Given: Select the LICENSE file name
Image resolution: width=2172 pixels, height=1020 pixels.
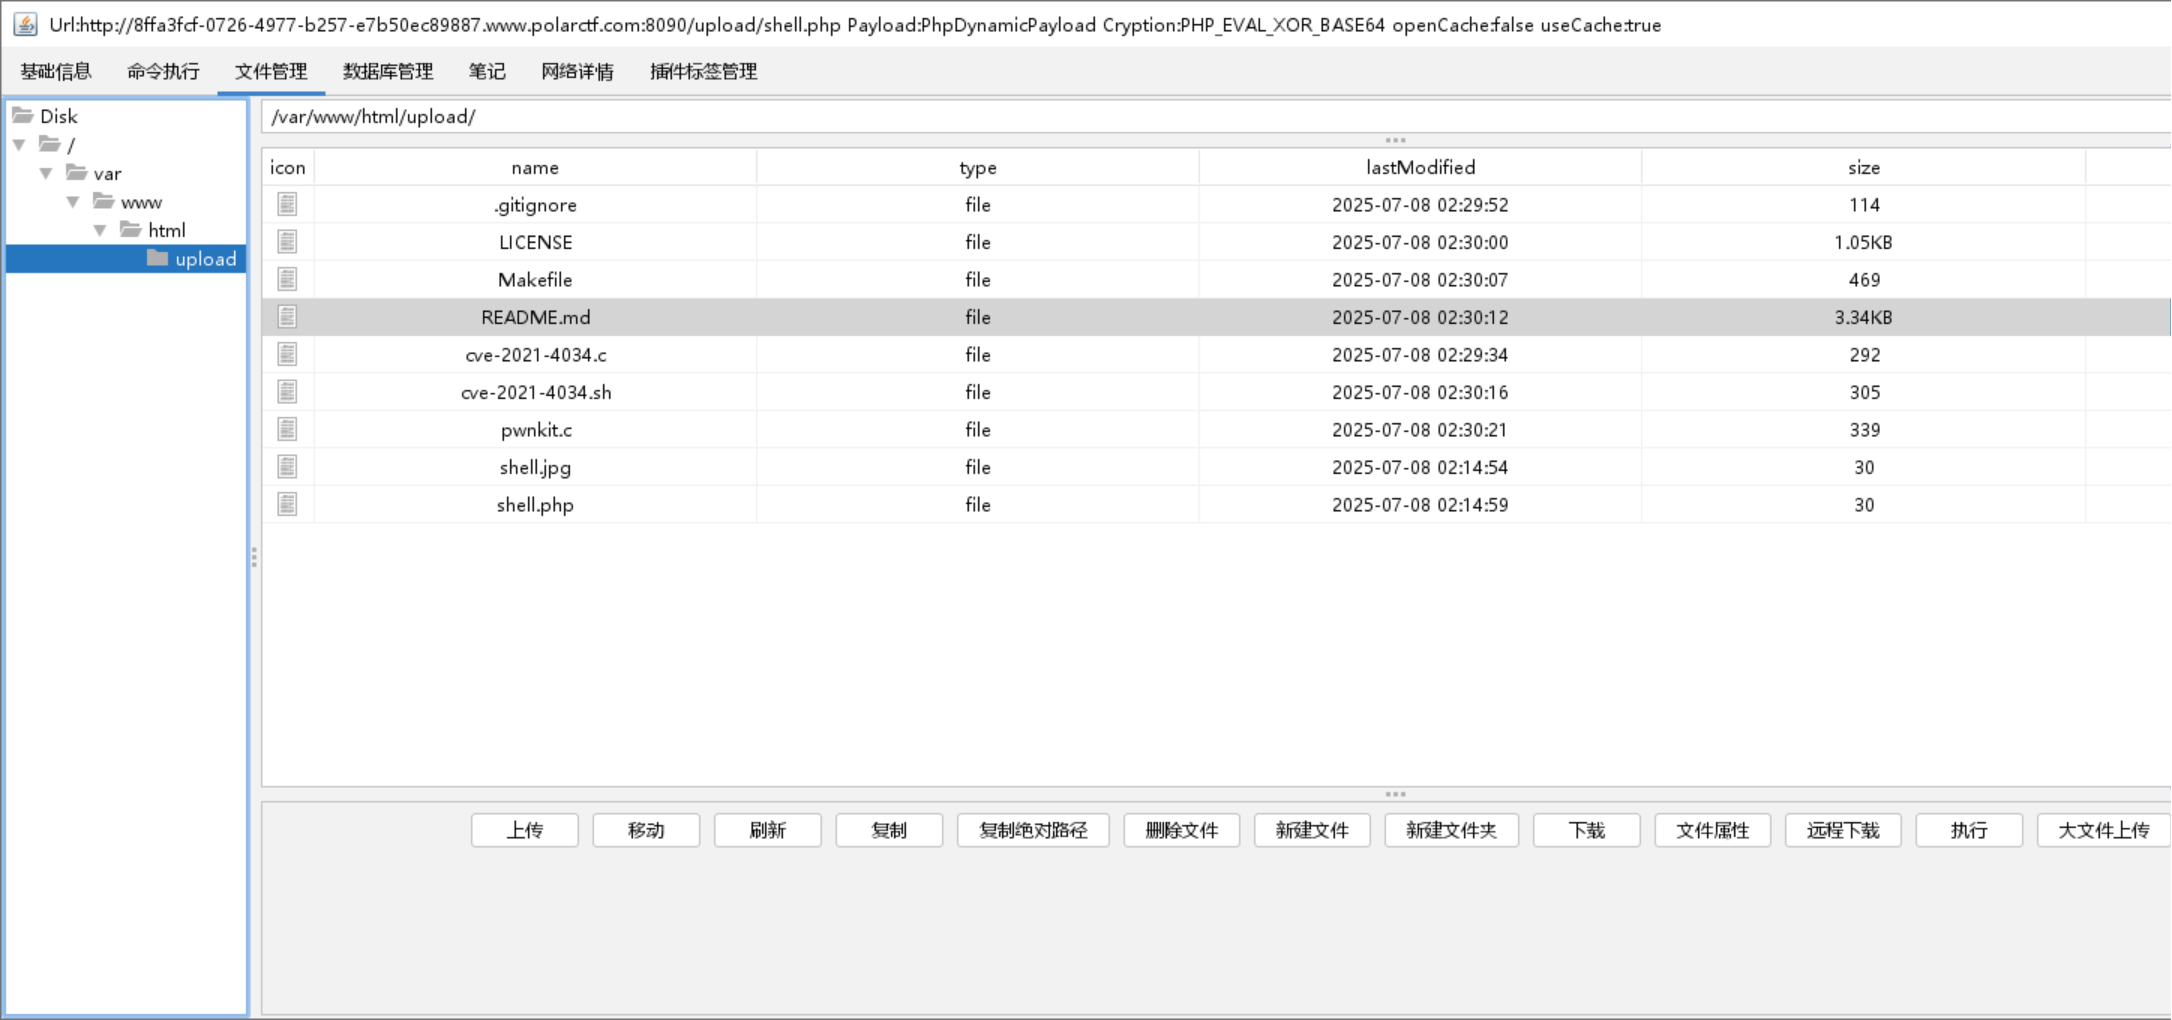Looking at the screenshot, I should click(535, 242).
